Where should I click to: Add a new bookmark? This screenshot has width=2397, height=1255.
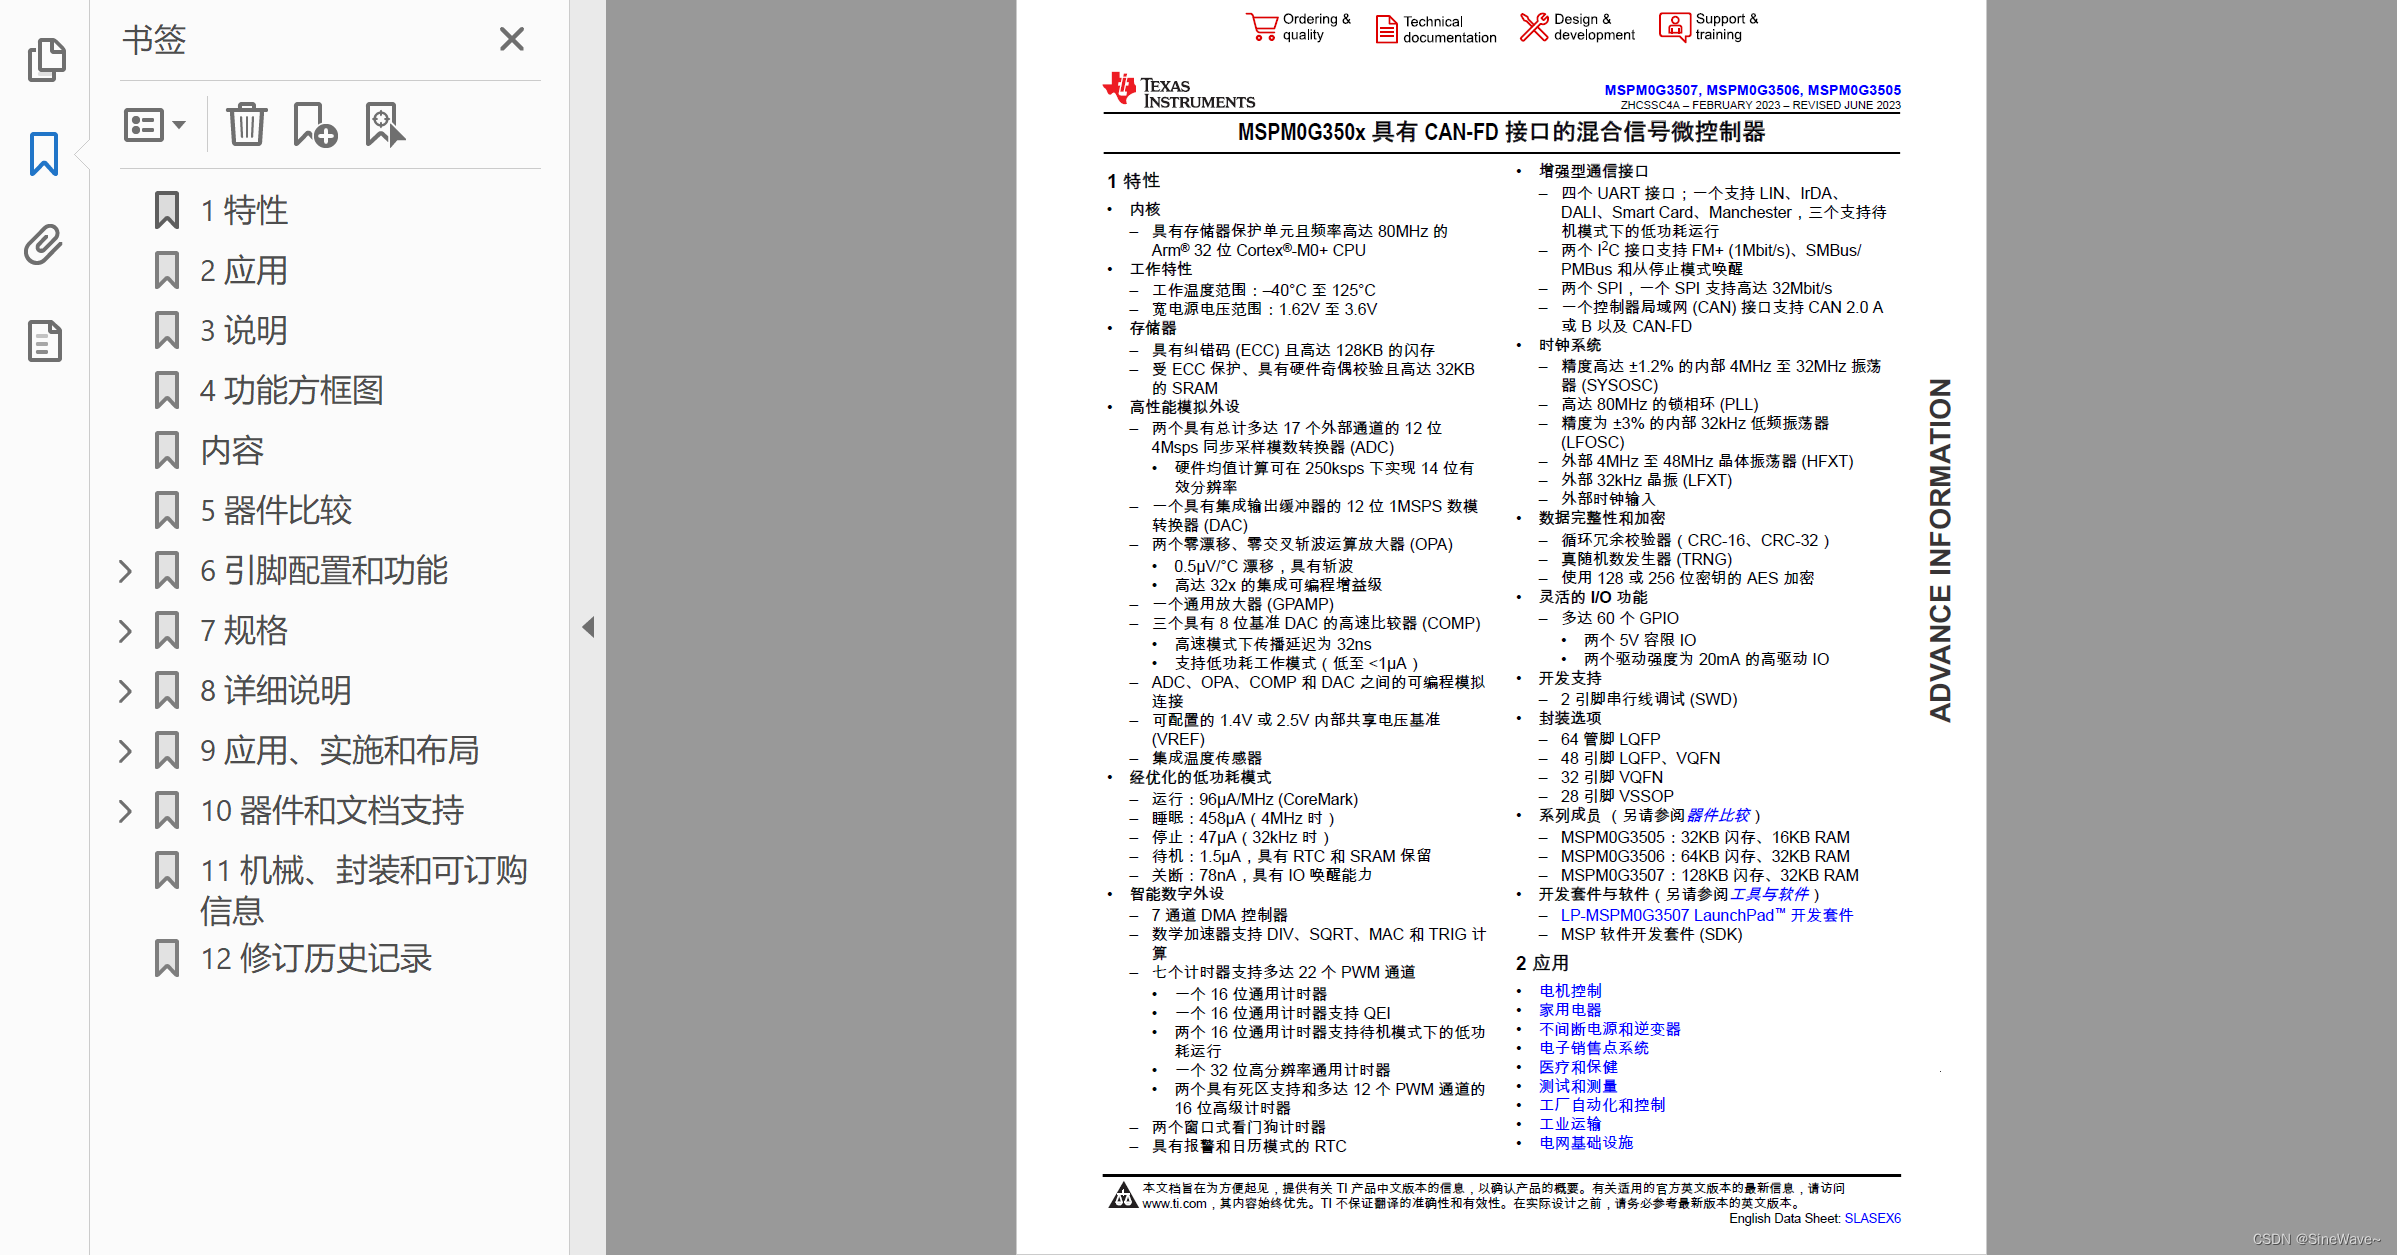point(314,125)
